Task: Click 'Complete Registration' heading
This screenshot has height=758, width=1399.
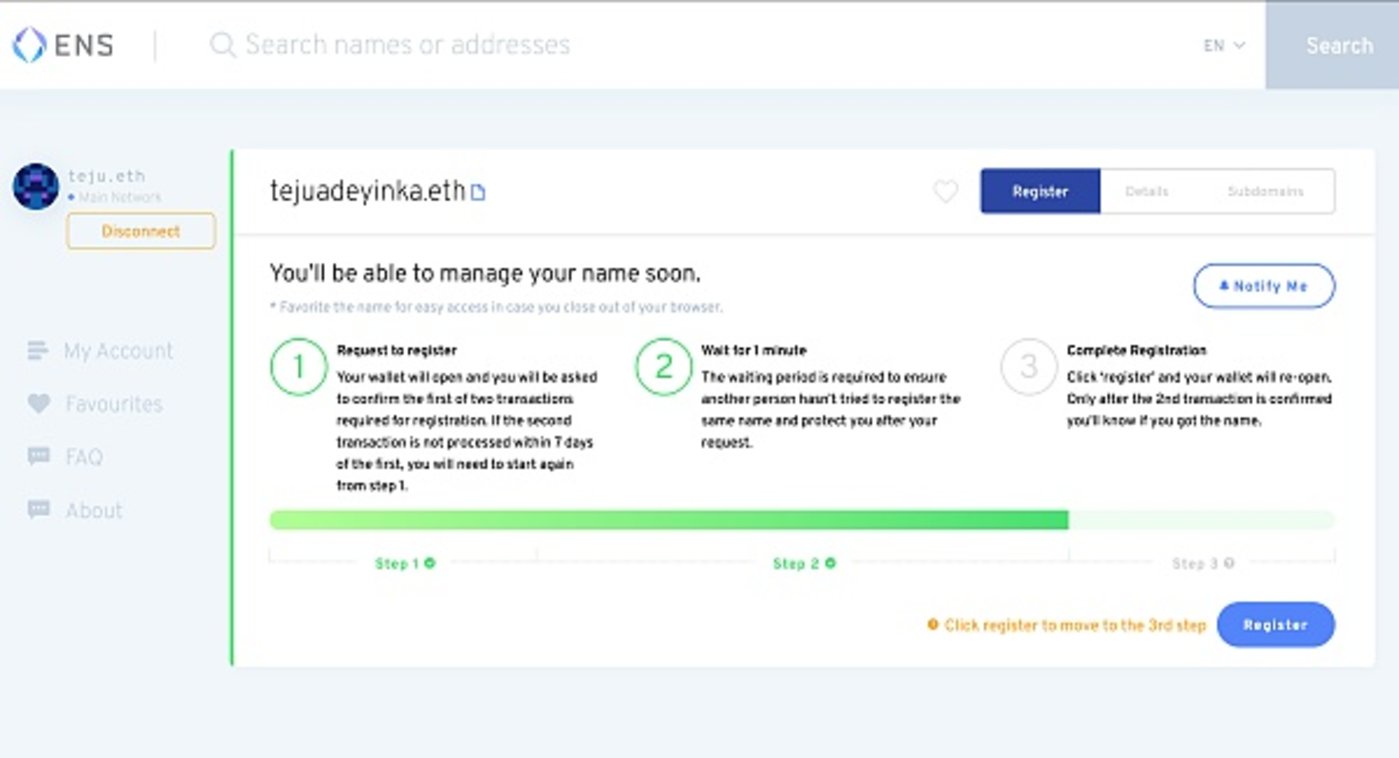Action: 1137,351
